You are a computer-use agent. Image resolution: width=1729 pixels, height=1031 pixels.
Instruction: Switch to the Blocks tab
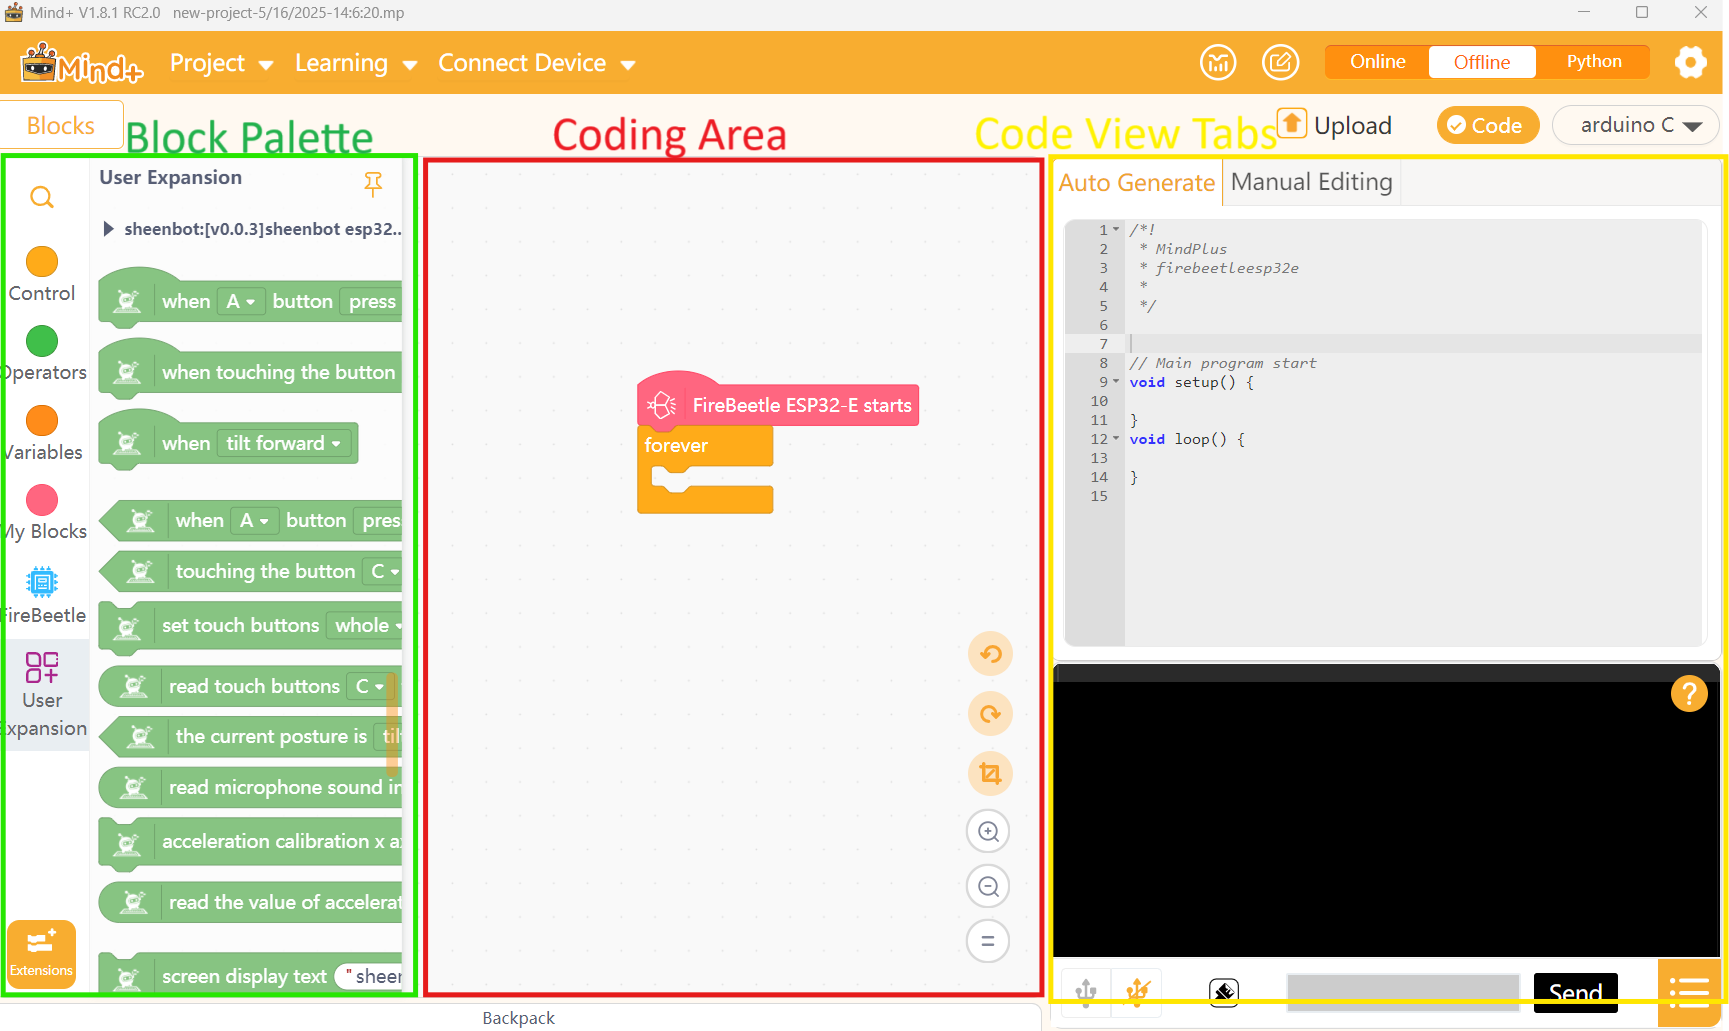click(x=61, y=125)
